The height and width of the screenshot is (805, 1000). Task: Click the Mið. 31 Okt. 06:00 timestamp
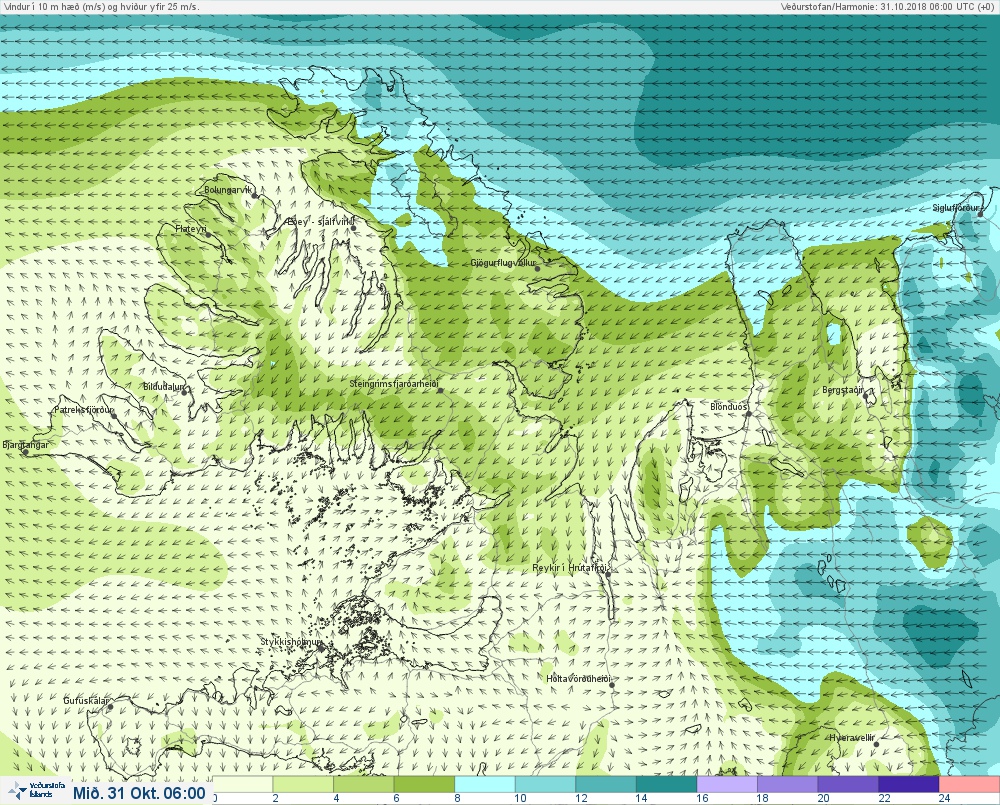[x=139, y=793]
